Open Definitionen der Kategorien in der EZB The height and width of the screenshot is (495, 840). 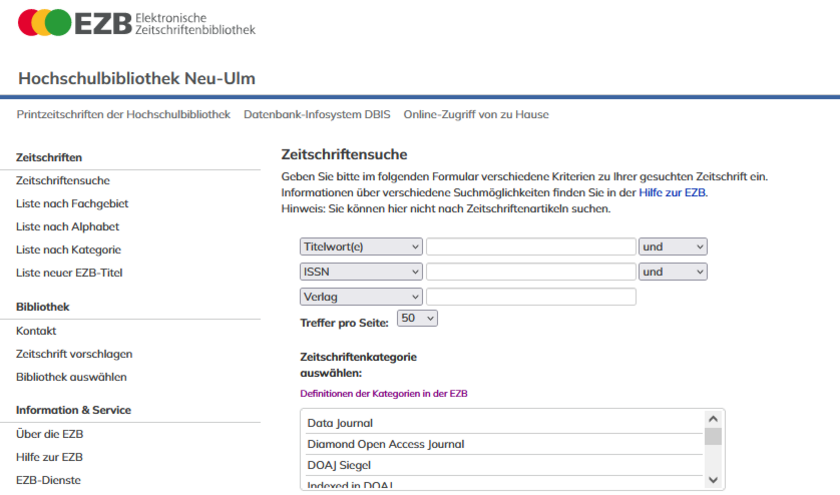(384, 394)
